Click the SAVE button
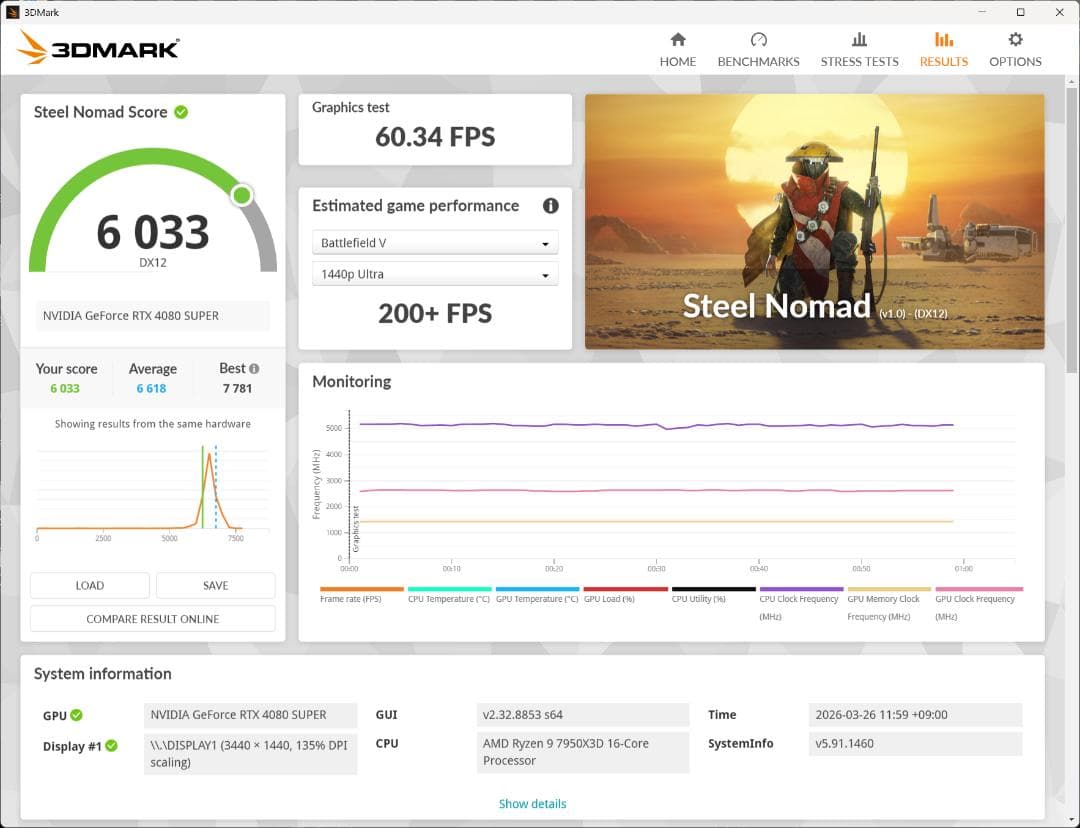The image size is (1080, 828). point(216,586)
